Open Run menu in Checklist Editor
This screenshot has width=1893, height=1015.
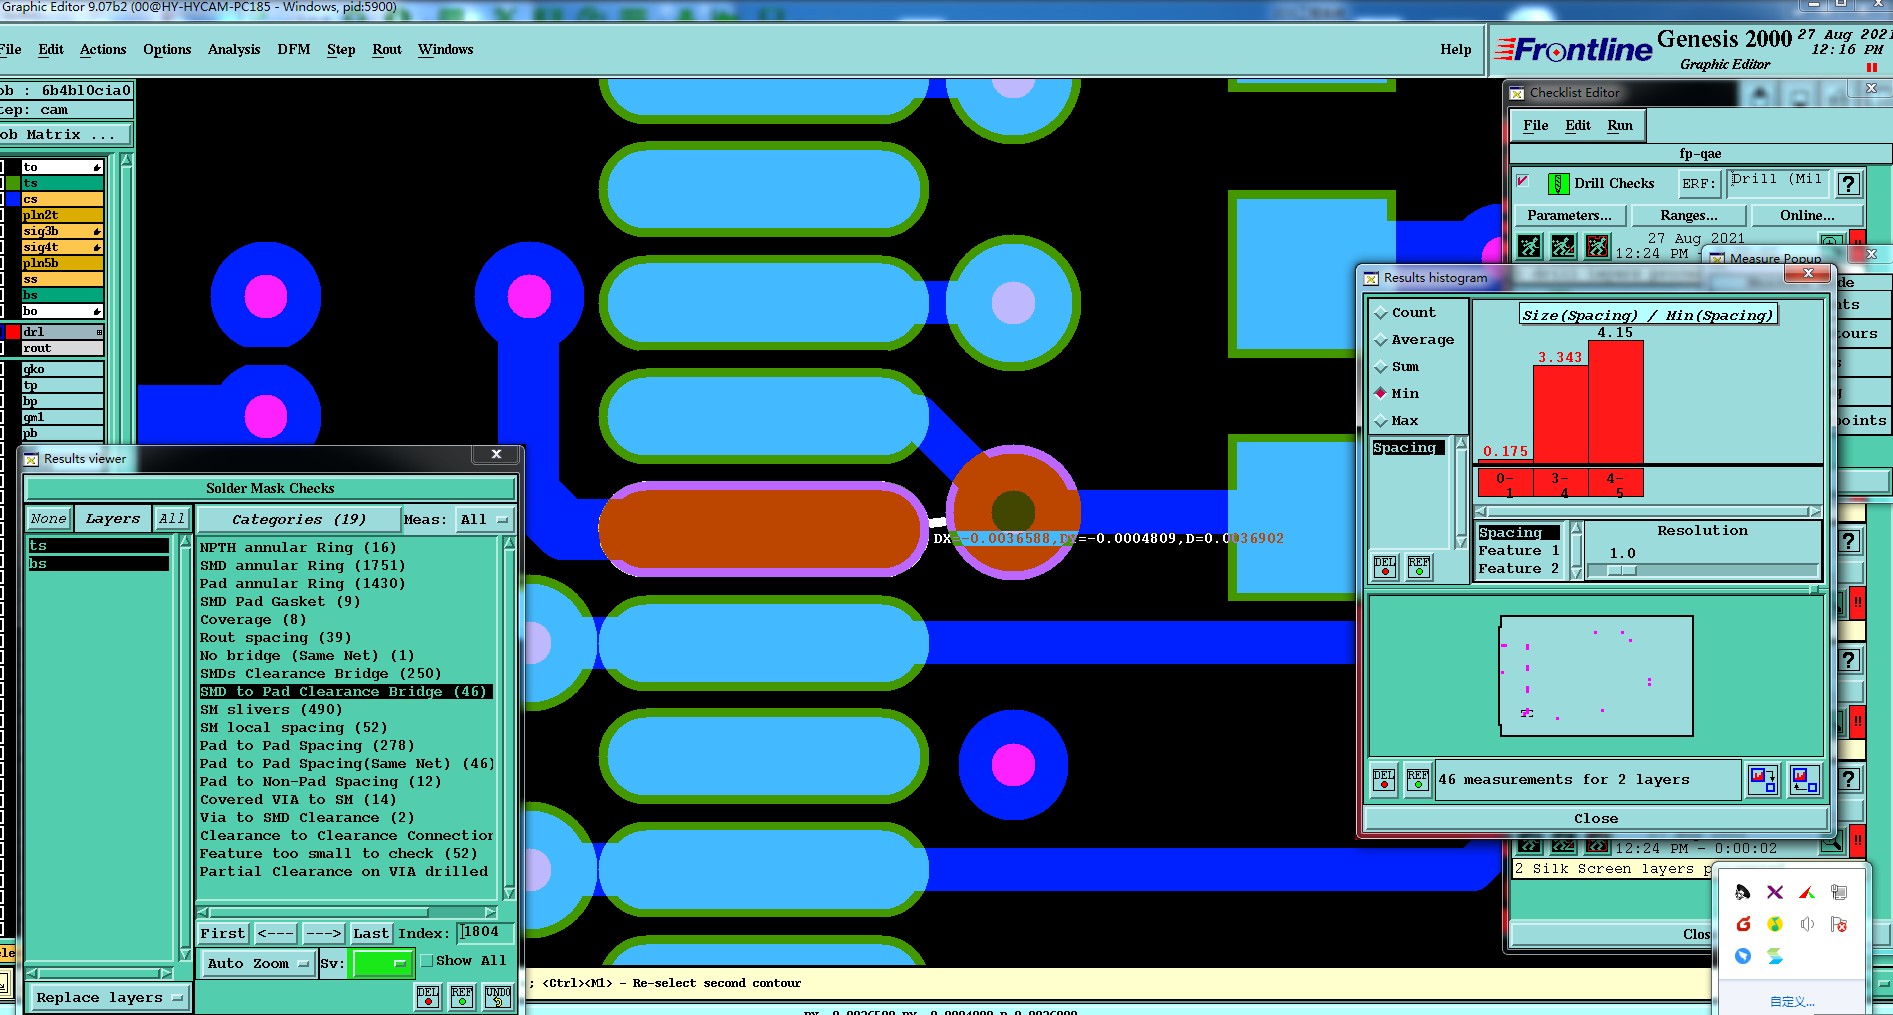pos(1620,126)
